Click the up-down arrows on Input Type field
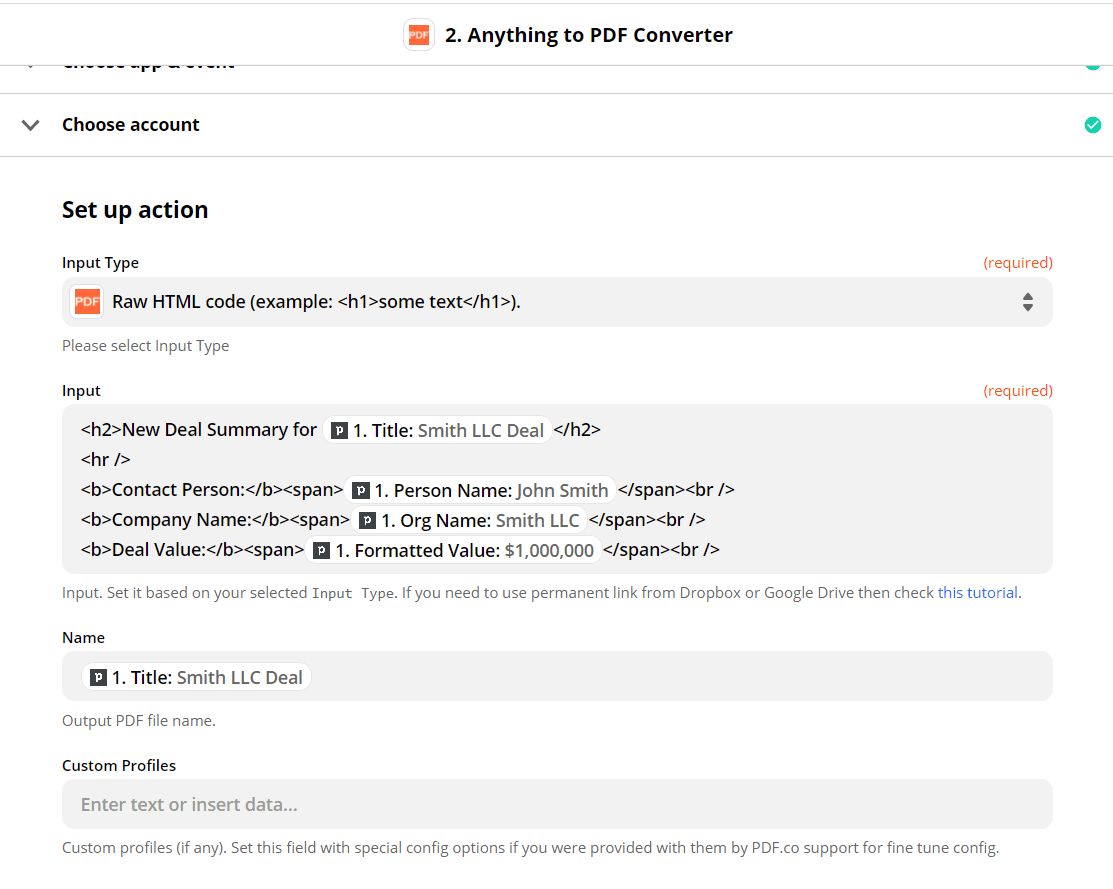1113x889 pixels. 1027,301
